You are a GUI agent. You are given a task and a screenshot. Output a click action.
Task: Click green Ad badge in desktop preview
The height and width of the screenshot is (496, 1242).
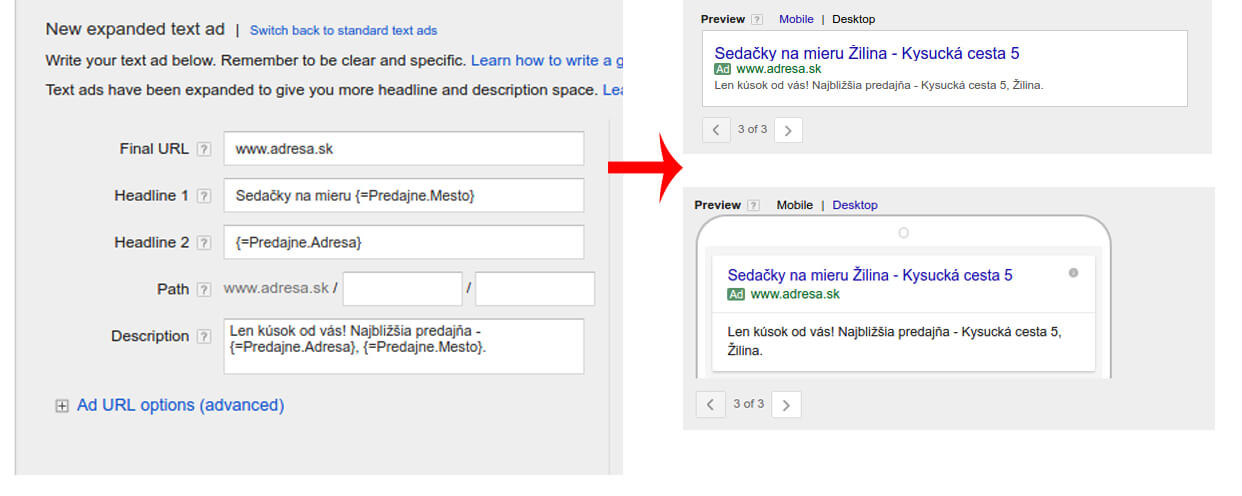[723, 69]
